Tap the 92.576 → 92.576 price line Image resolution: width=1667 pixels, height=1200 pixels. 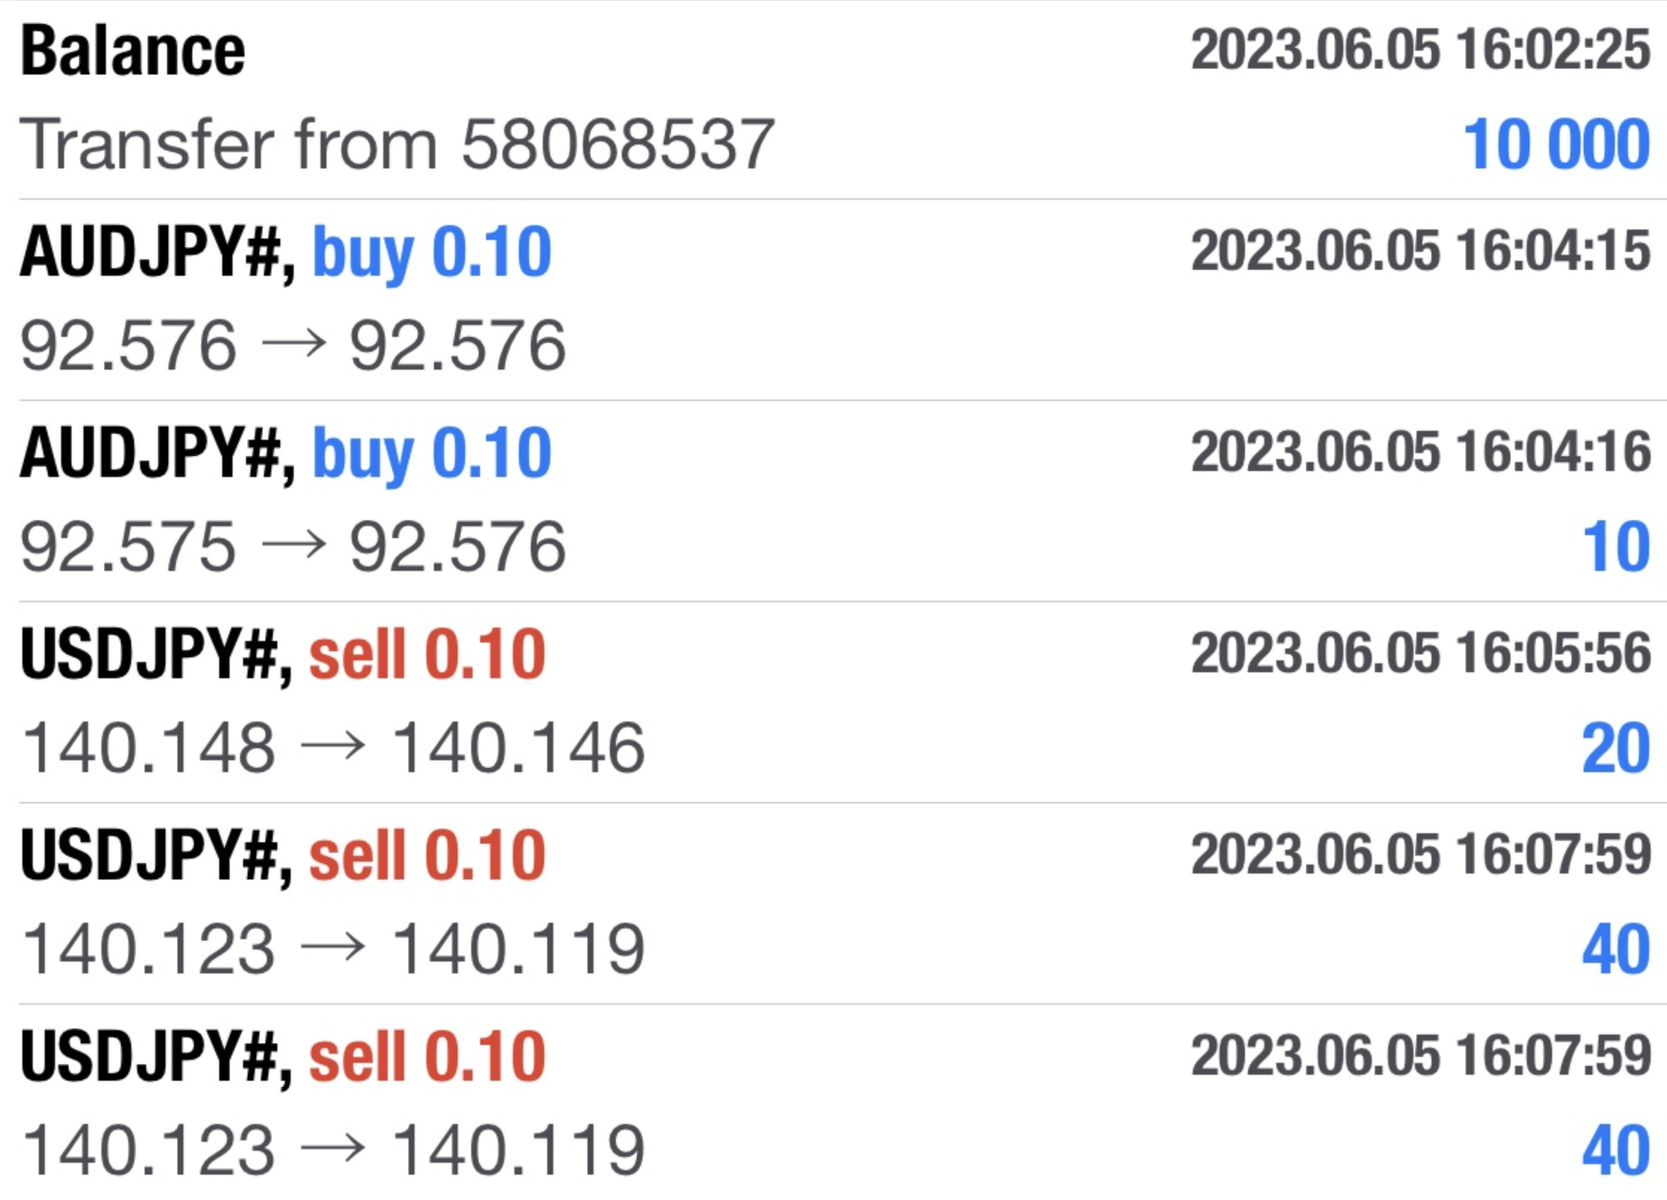point(293,346)
